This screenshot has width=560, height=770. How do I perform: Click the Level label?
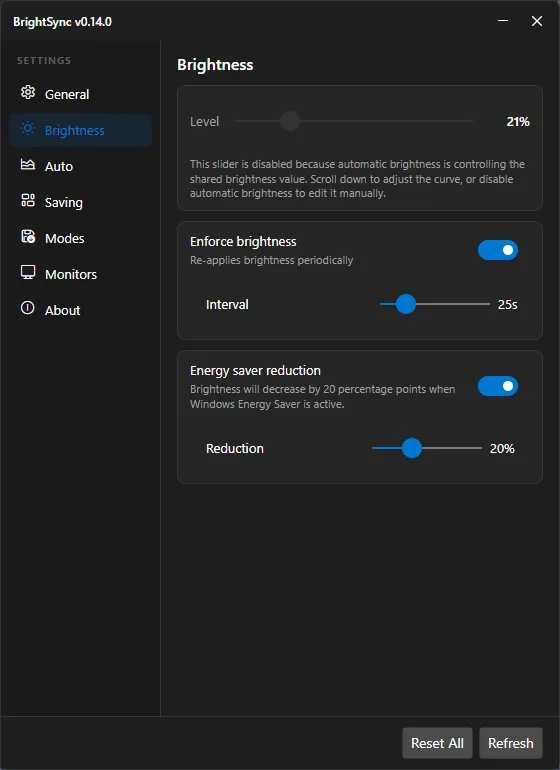(x=204, y=121)
